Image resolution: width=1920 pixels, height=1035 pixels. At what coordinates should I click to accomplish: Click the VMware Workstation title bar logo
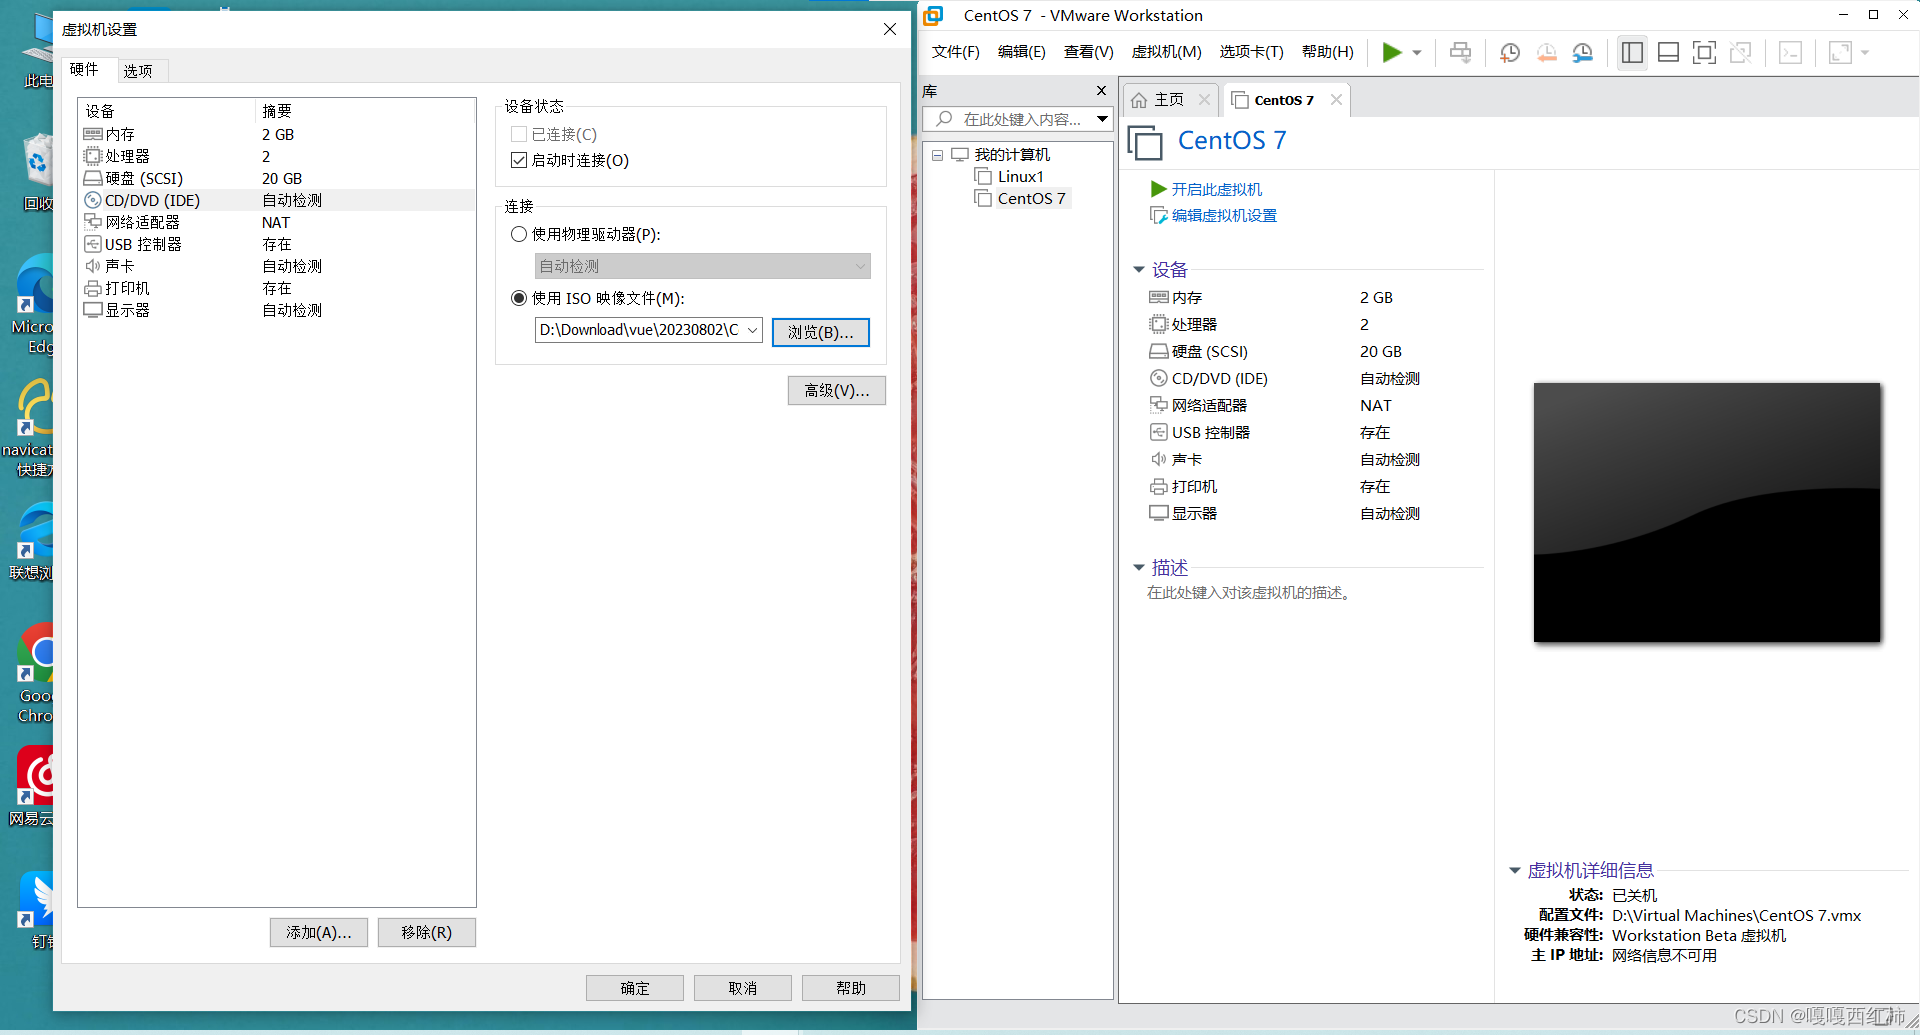[933, 15]
